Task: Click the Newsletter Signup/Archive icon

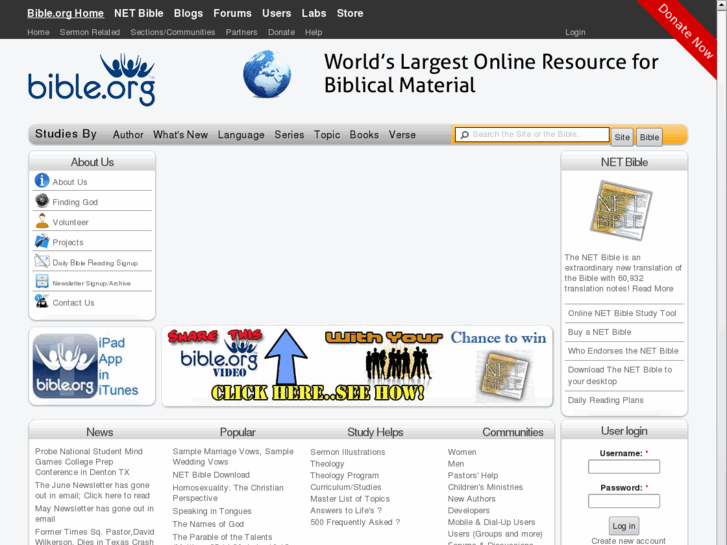Action: (42, 281)
